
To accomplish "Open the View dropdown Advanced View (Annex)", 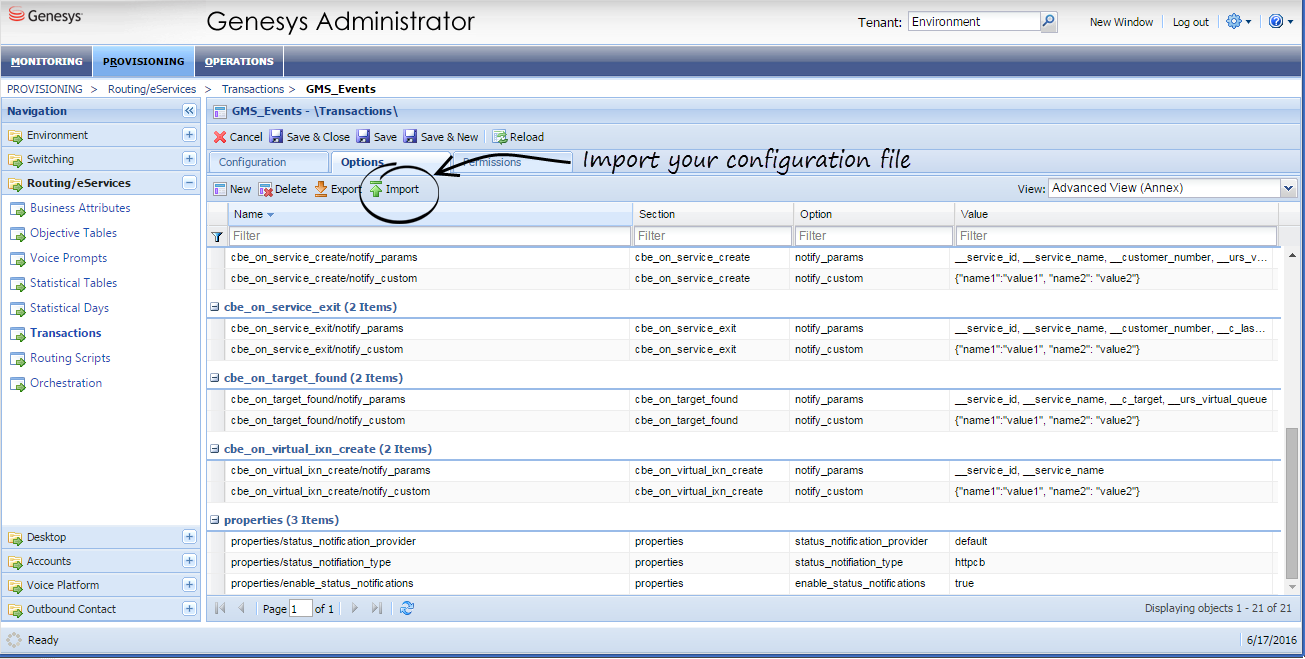I will (x=1172, y=188).
